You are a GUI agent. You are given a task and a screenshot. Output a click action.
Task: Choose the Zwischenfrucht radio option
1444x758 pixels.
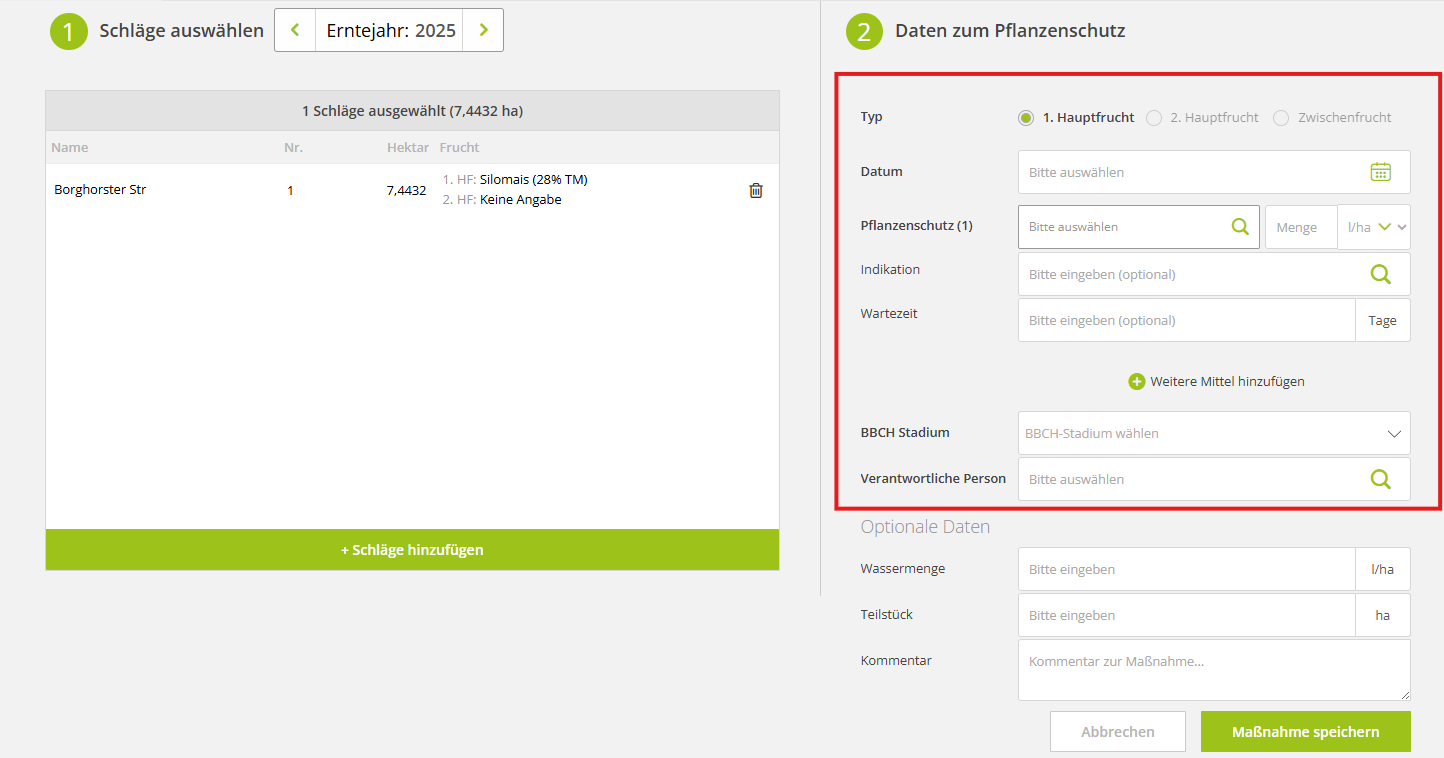tap(1281, 118)
